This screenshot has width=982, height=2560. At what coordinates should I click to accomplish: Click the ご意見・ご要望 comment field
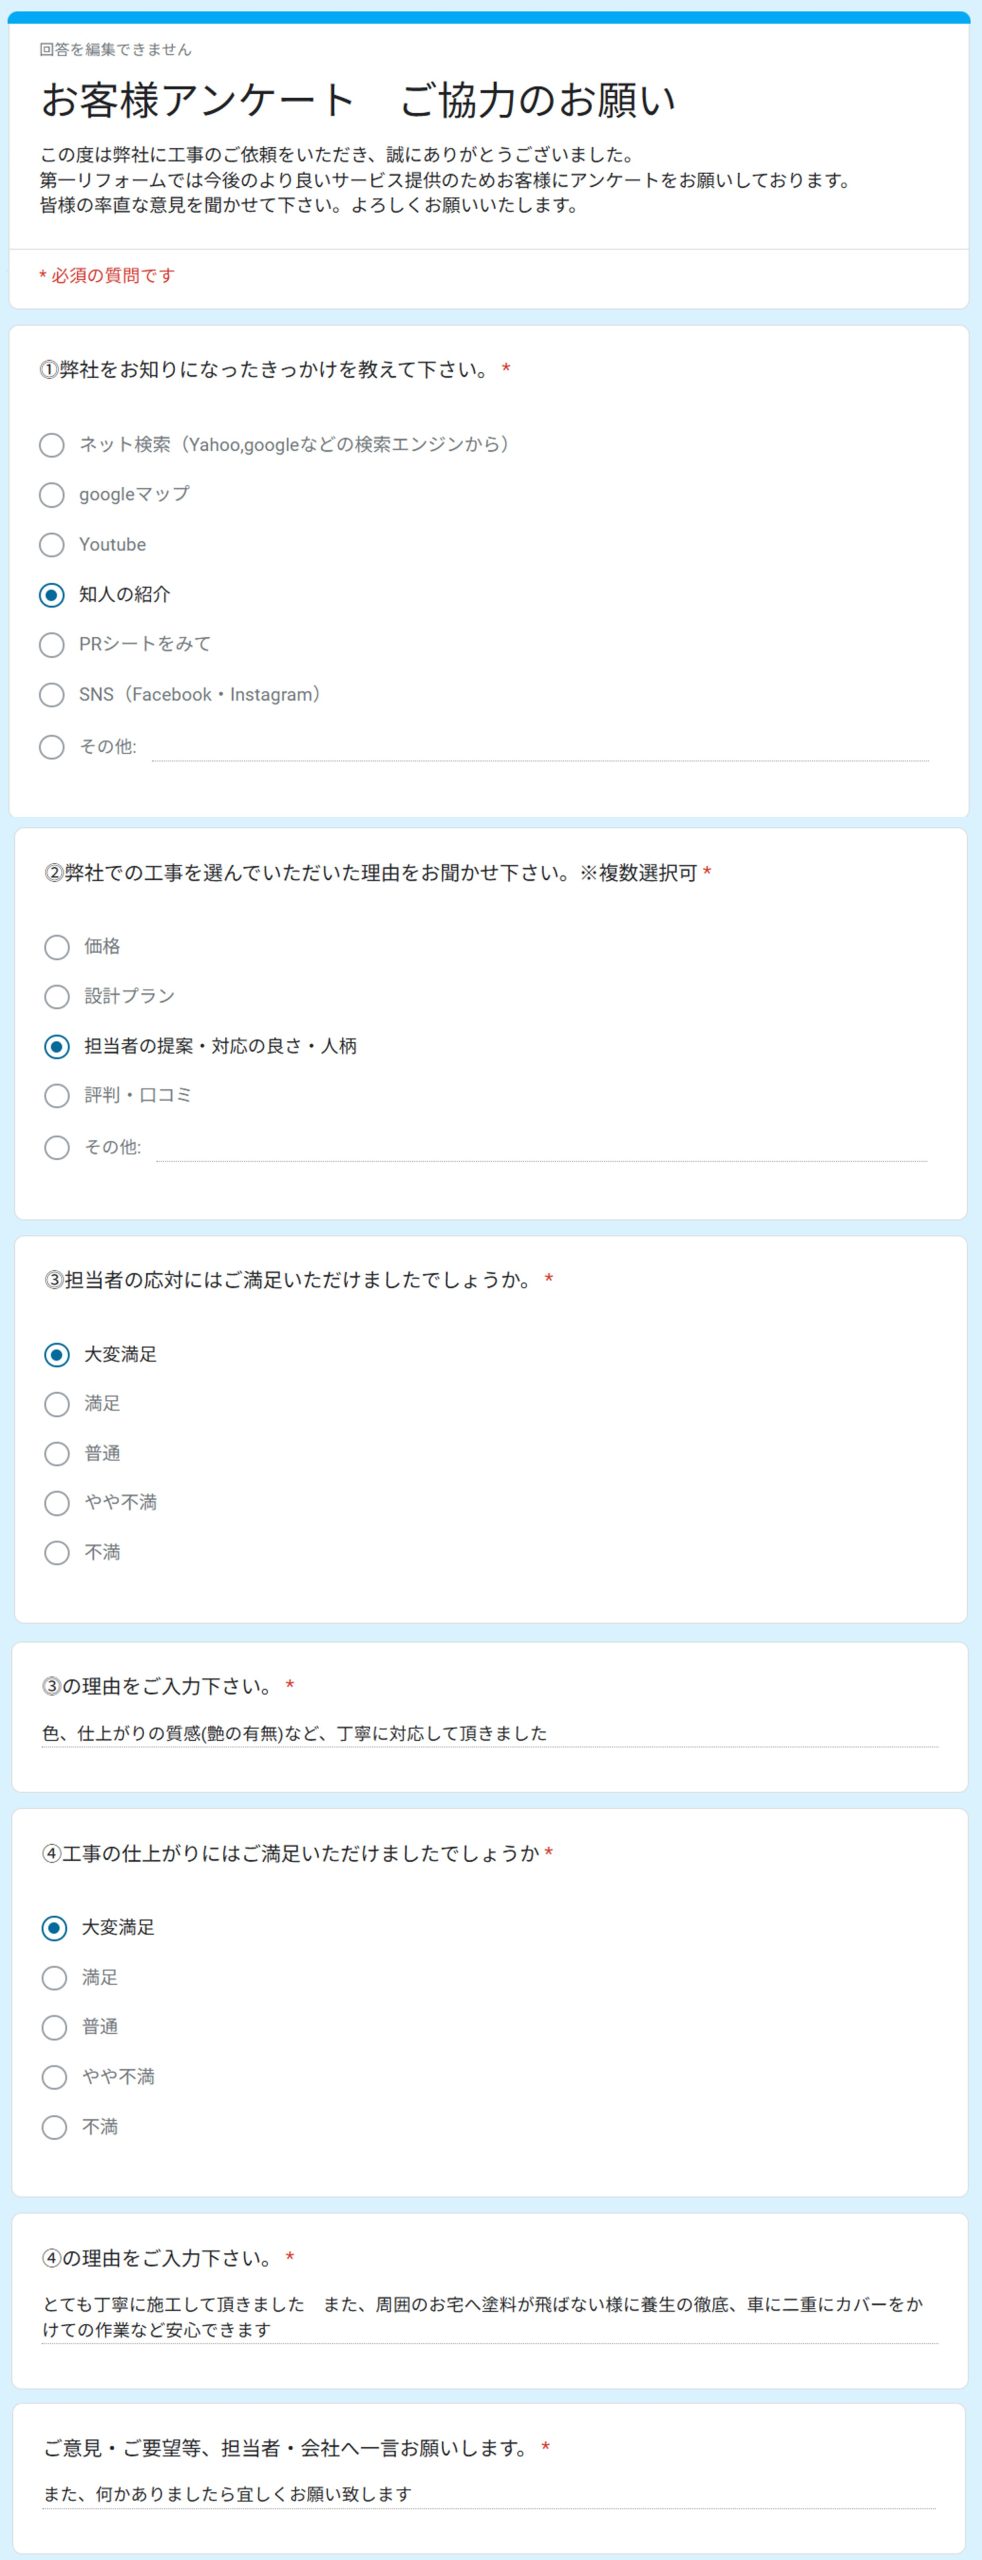pyautogui.click(x=489, y=2495)
